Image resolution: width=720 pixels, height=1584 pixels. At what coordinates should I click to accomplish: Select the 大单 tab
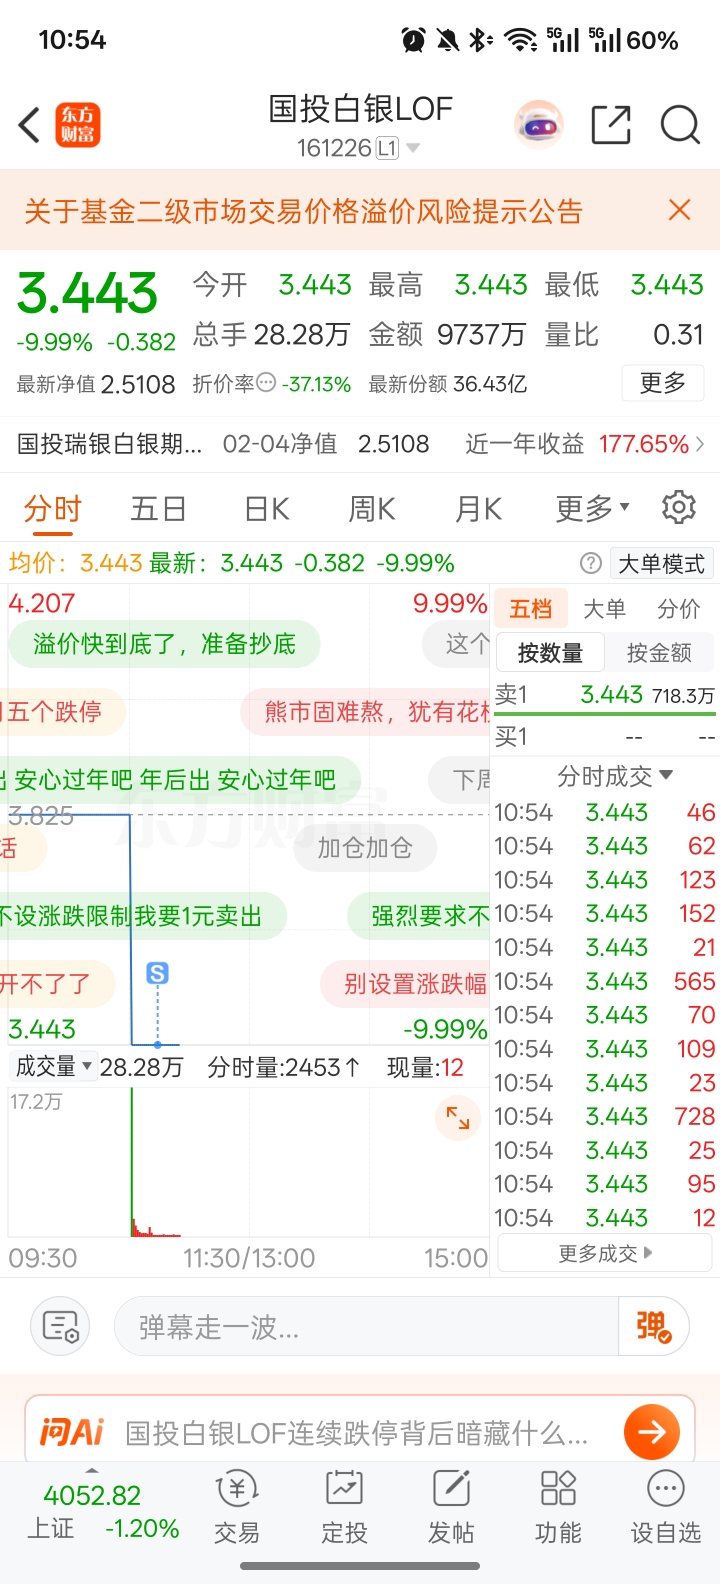click(604, 608)
